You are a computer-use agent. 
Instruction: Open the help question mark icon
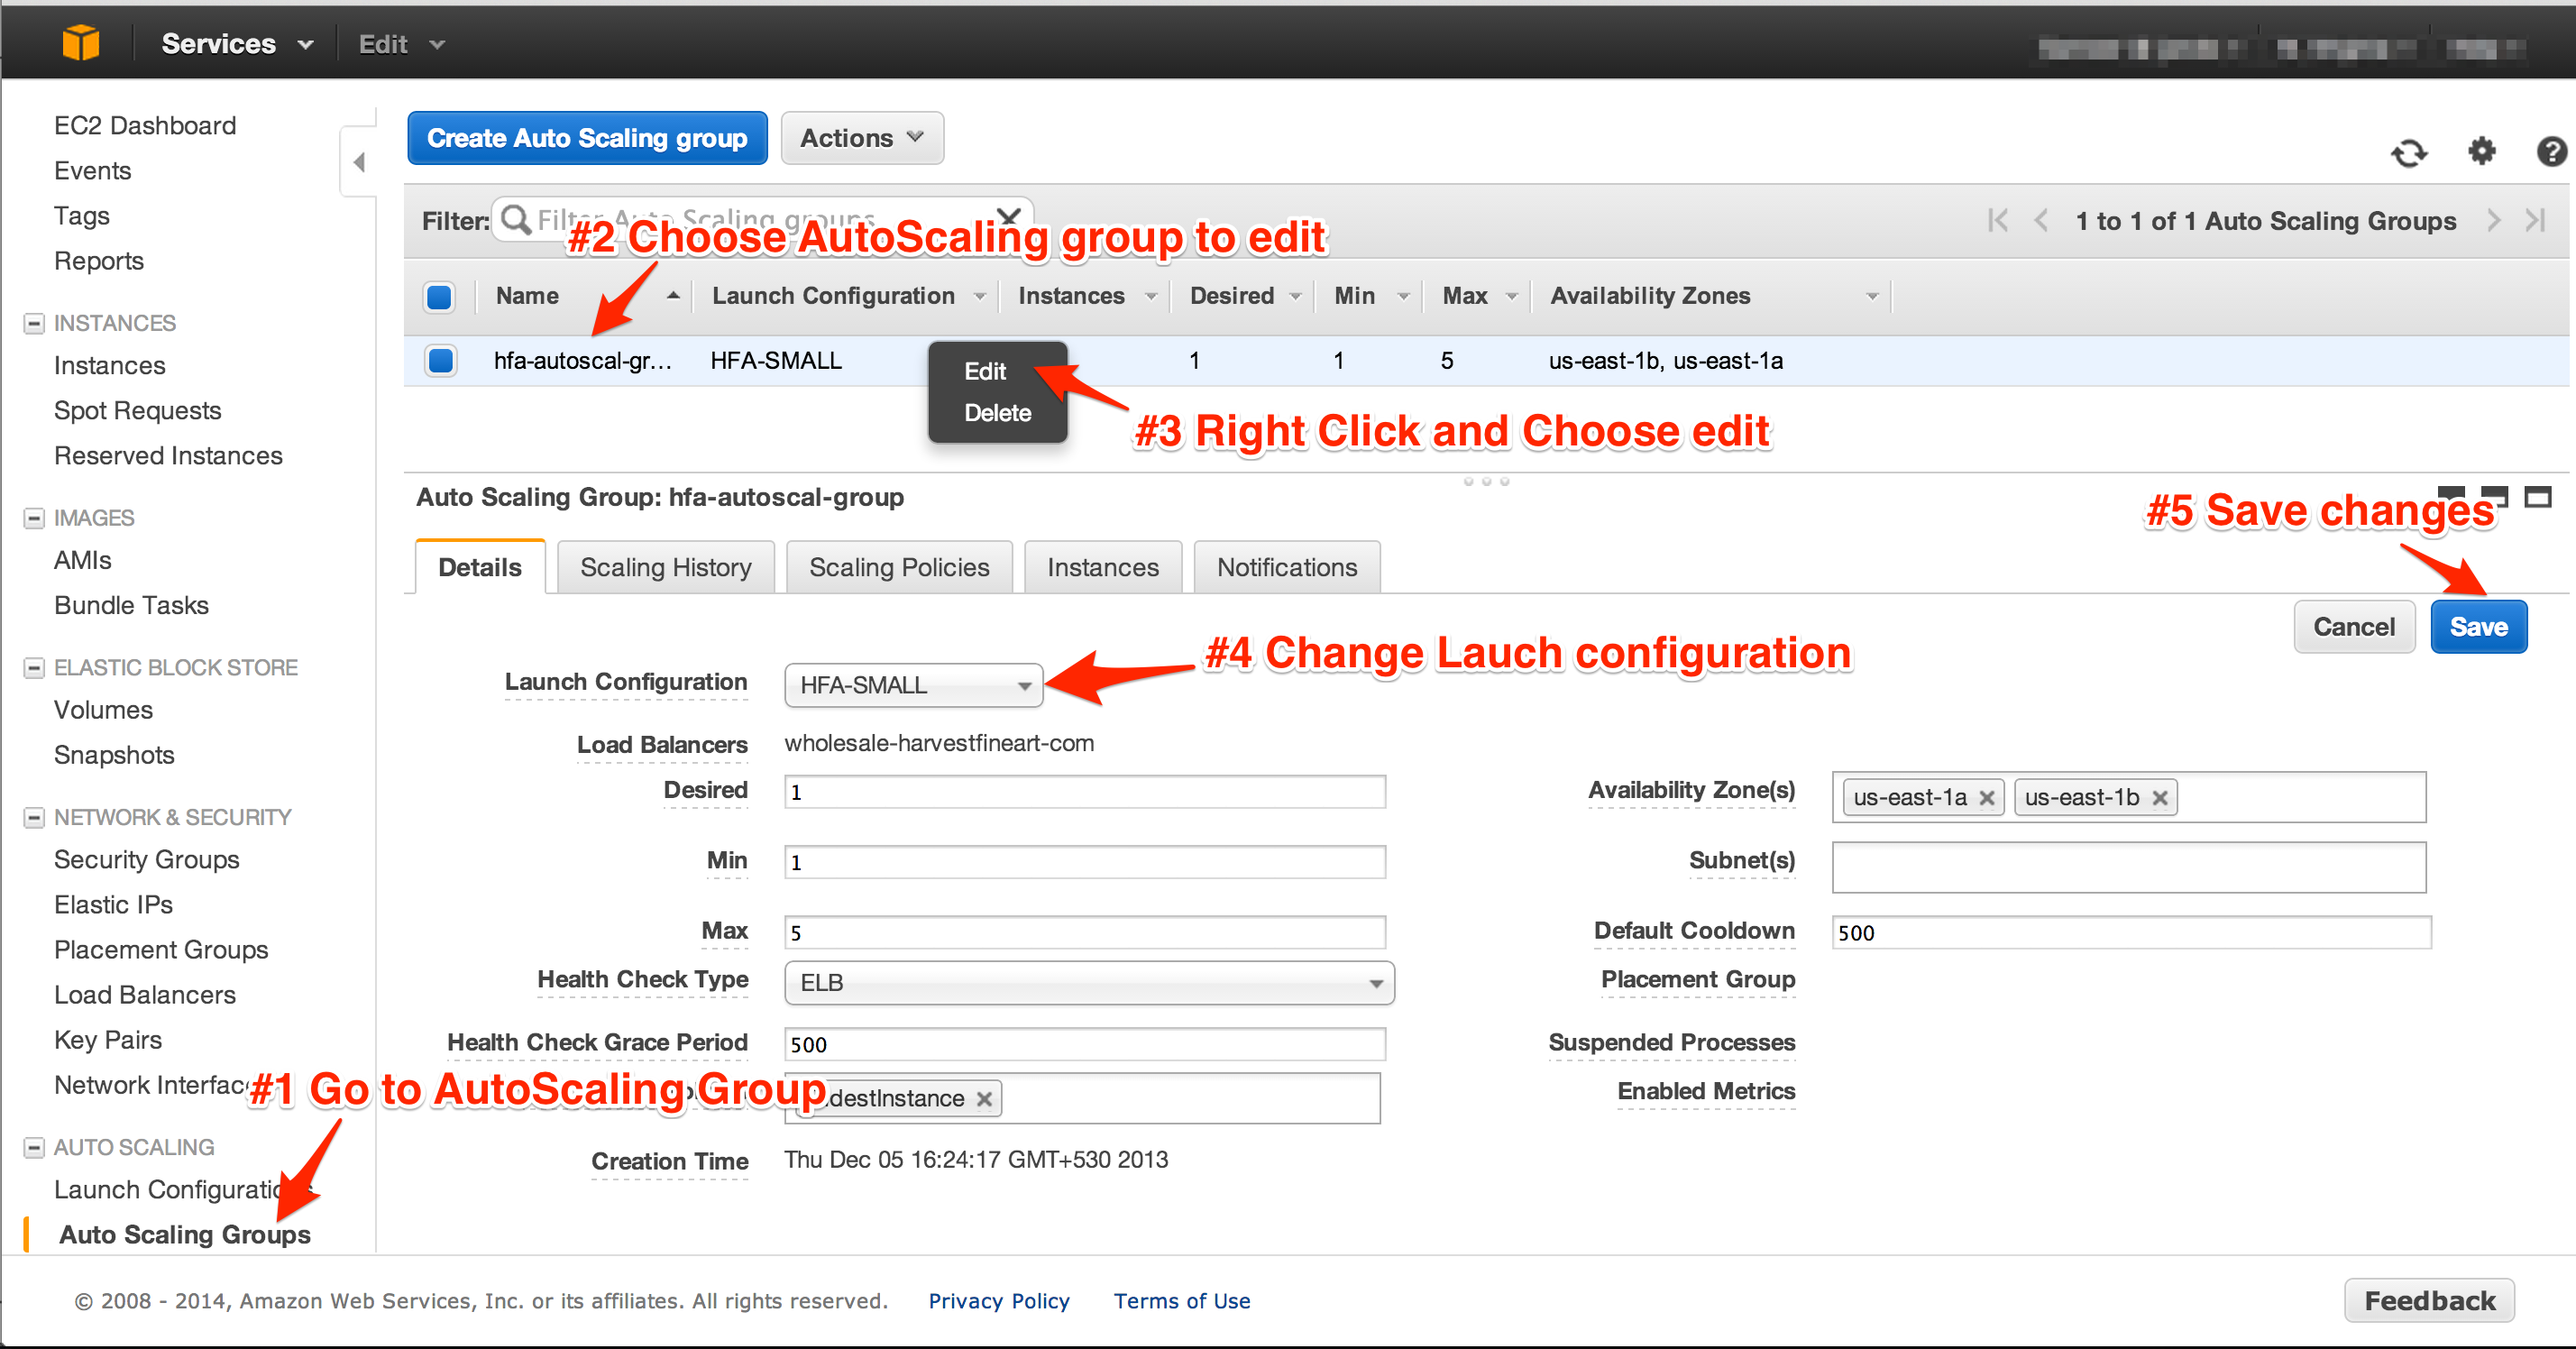coord(2551,151)
